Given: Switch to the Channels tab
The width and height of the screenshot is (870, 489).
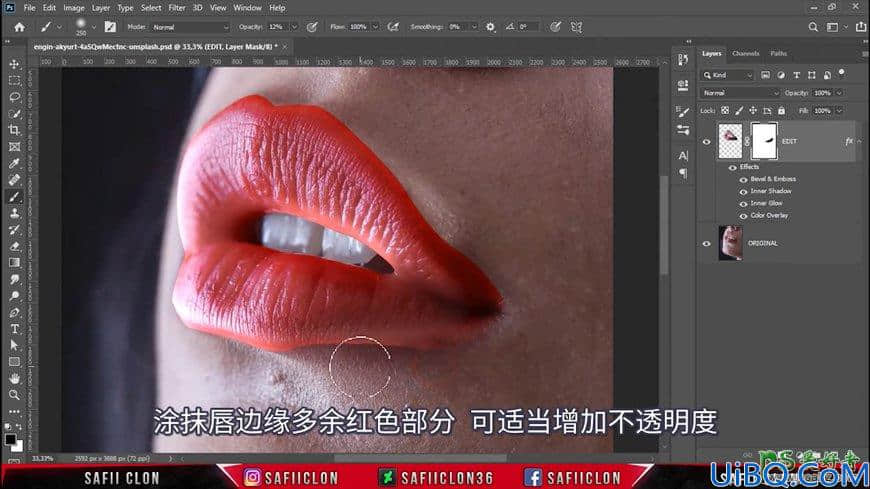Looking at the screenshot, I should 745,53.
